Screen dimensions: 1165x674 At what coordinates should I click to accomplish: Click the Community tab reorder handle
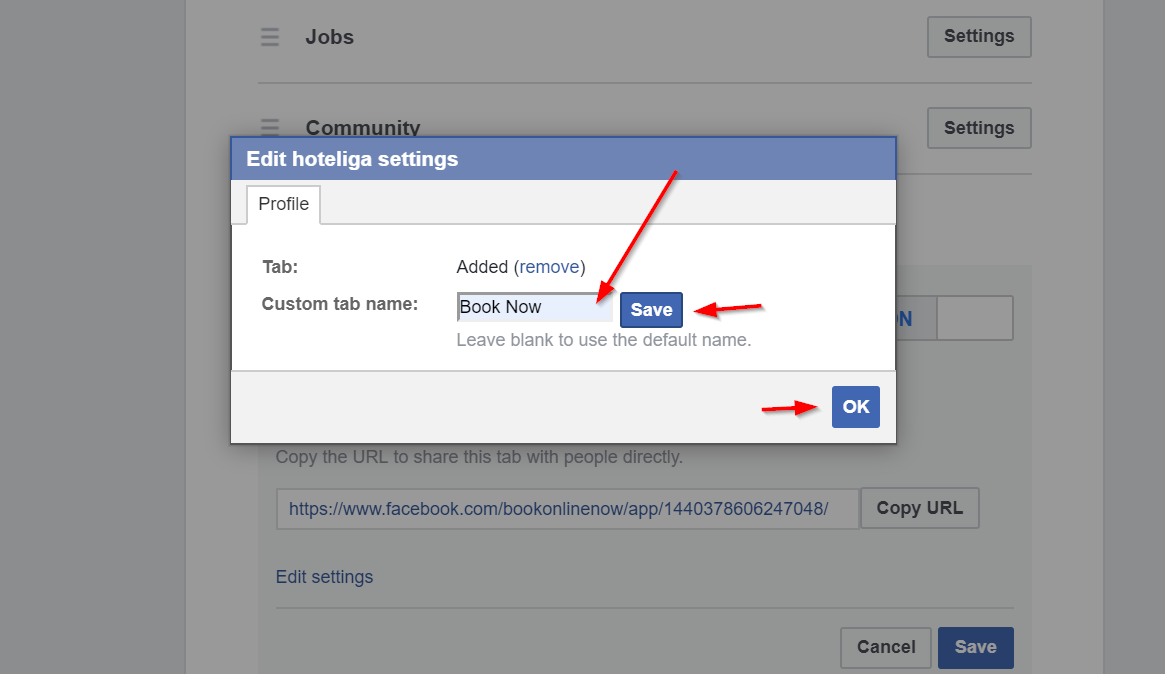tap(270, 126)
